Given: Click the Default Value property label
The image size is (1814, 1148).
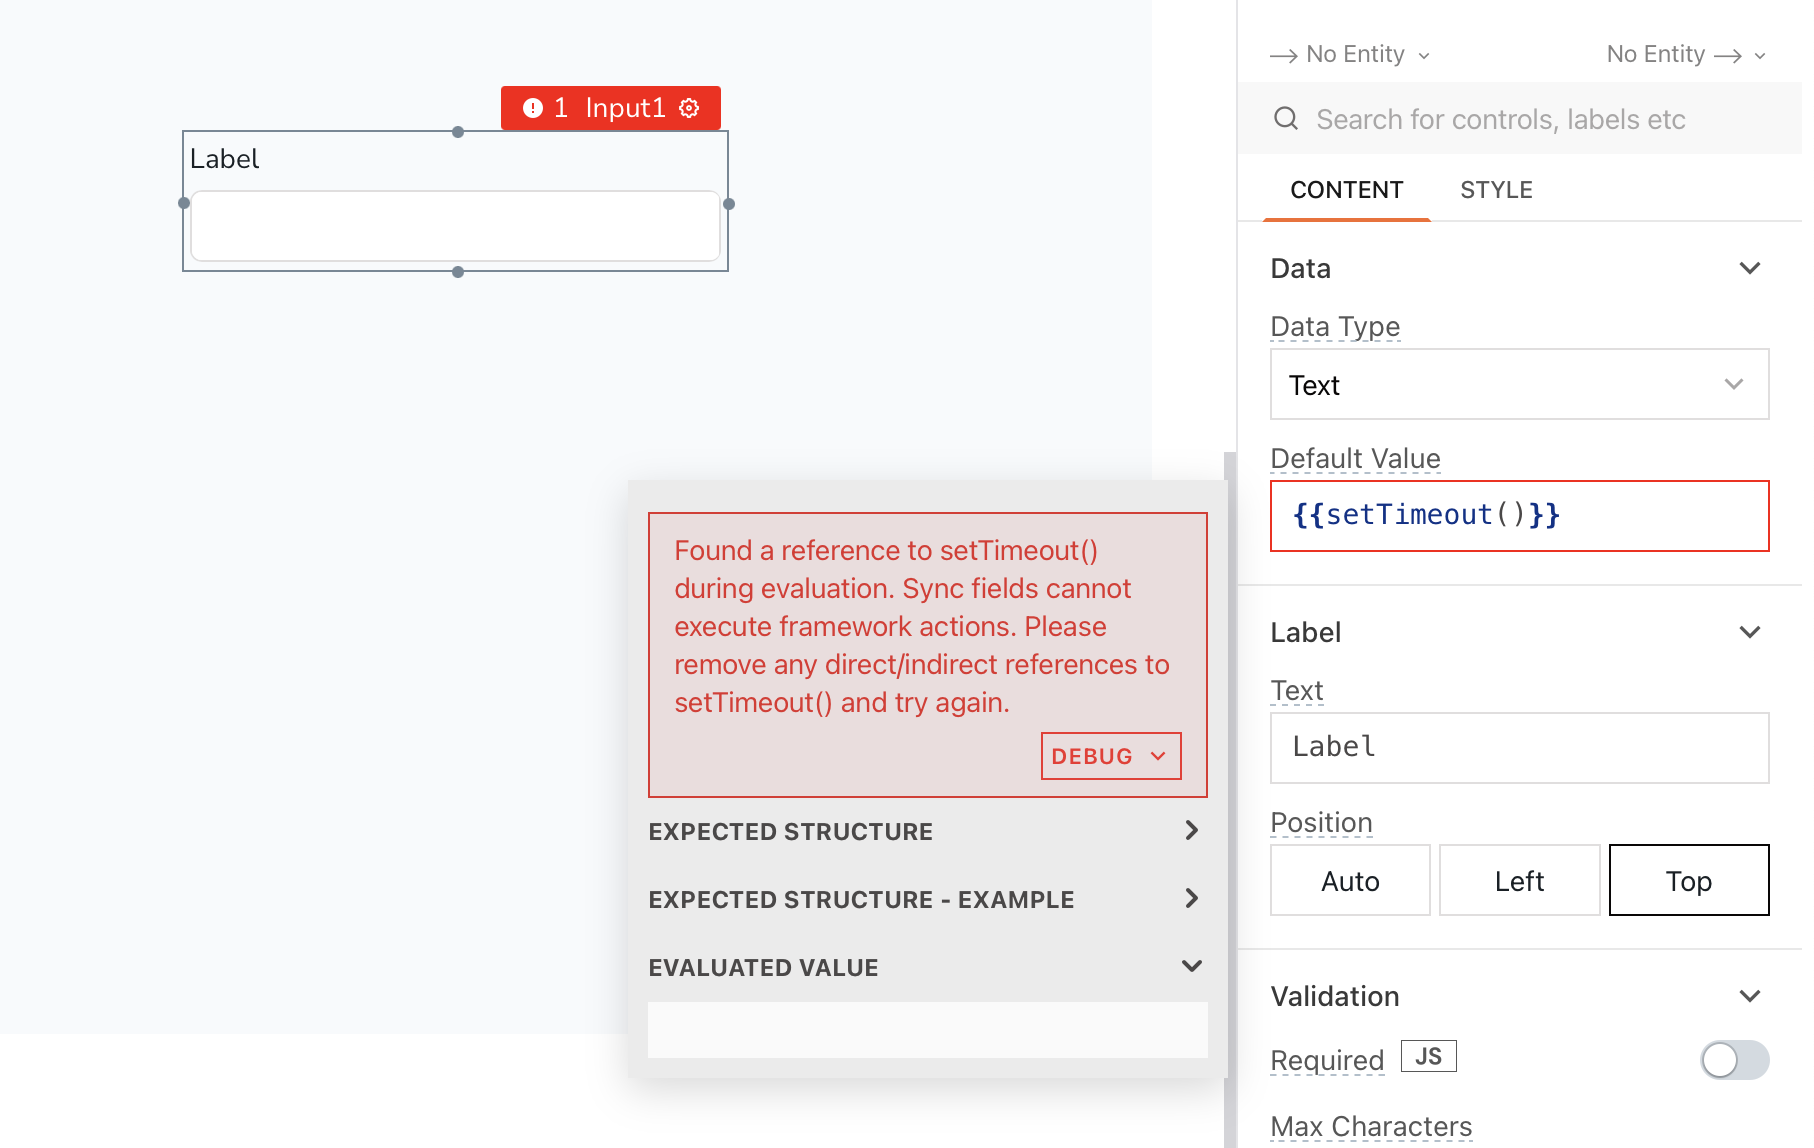Looking at the screenshot, I should (1355, 459).
